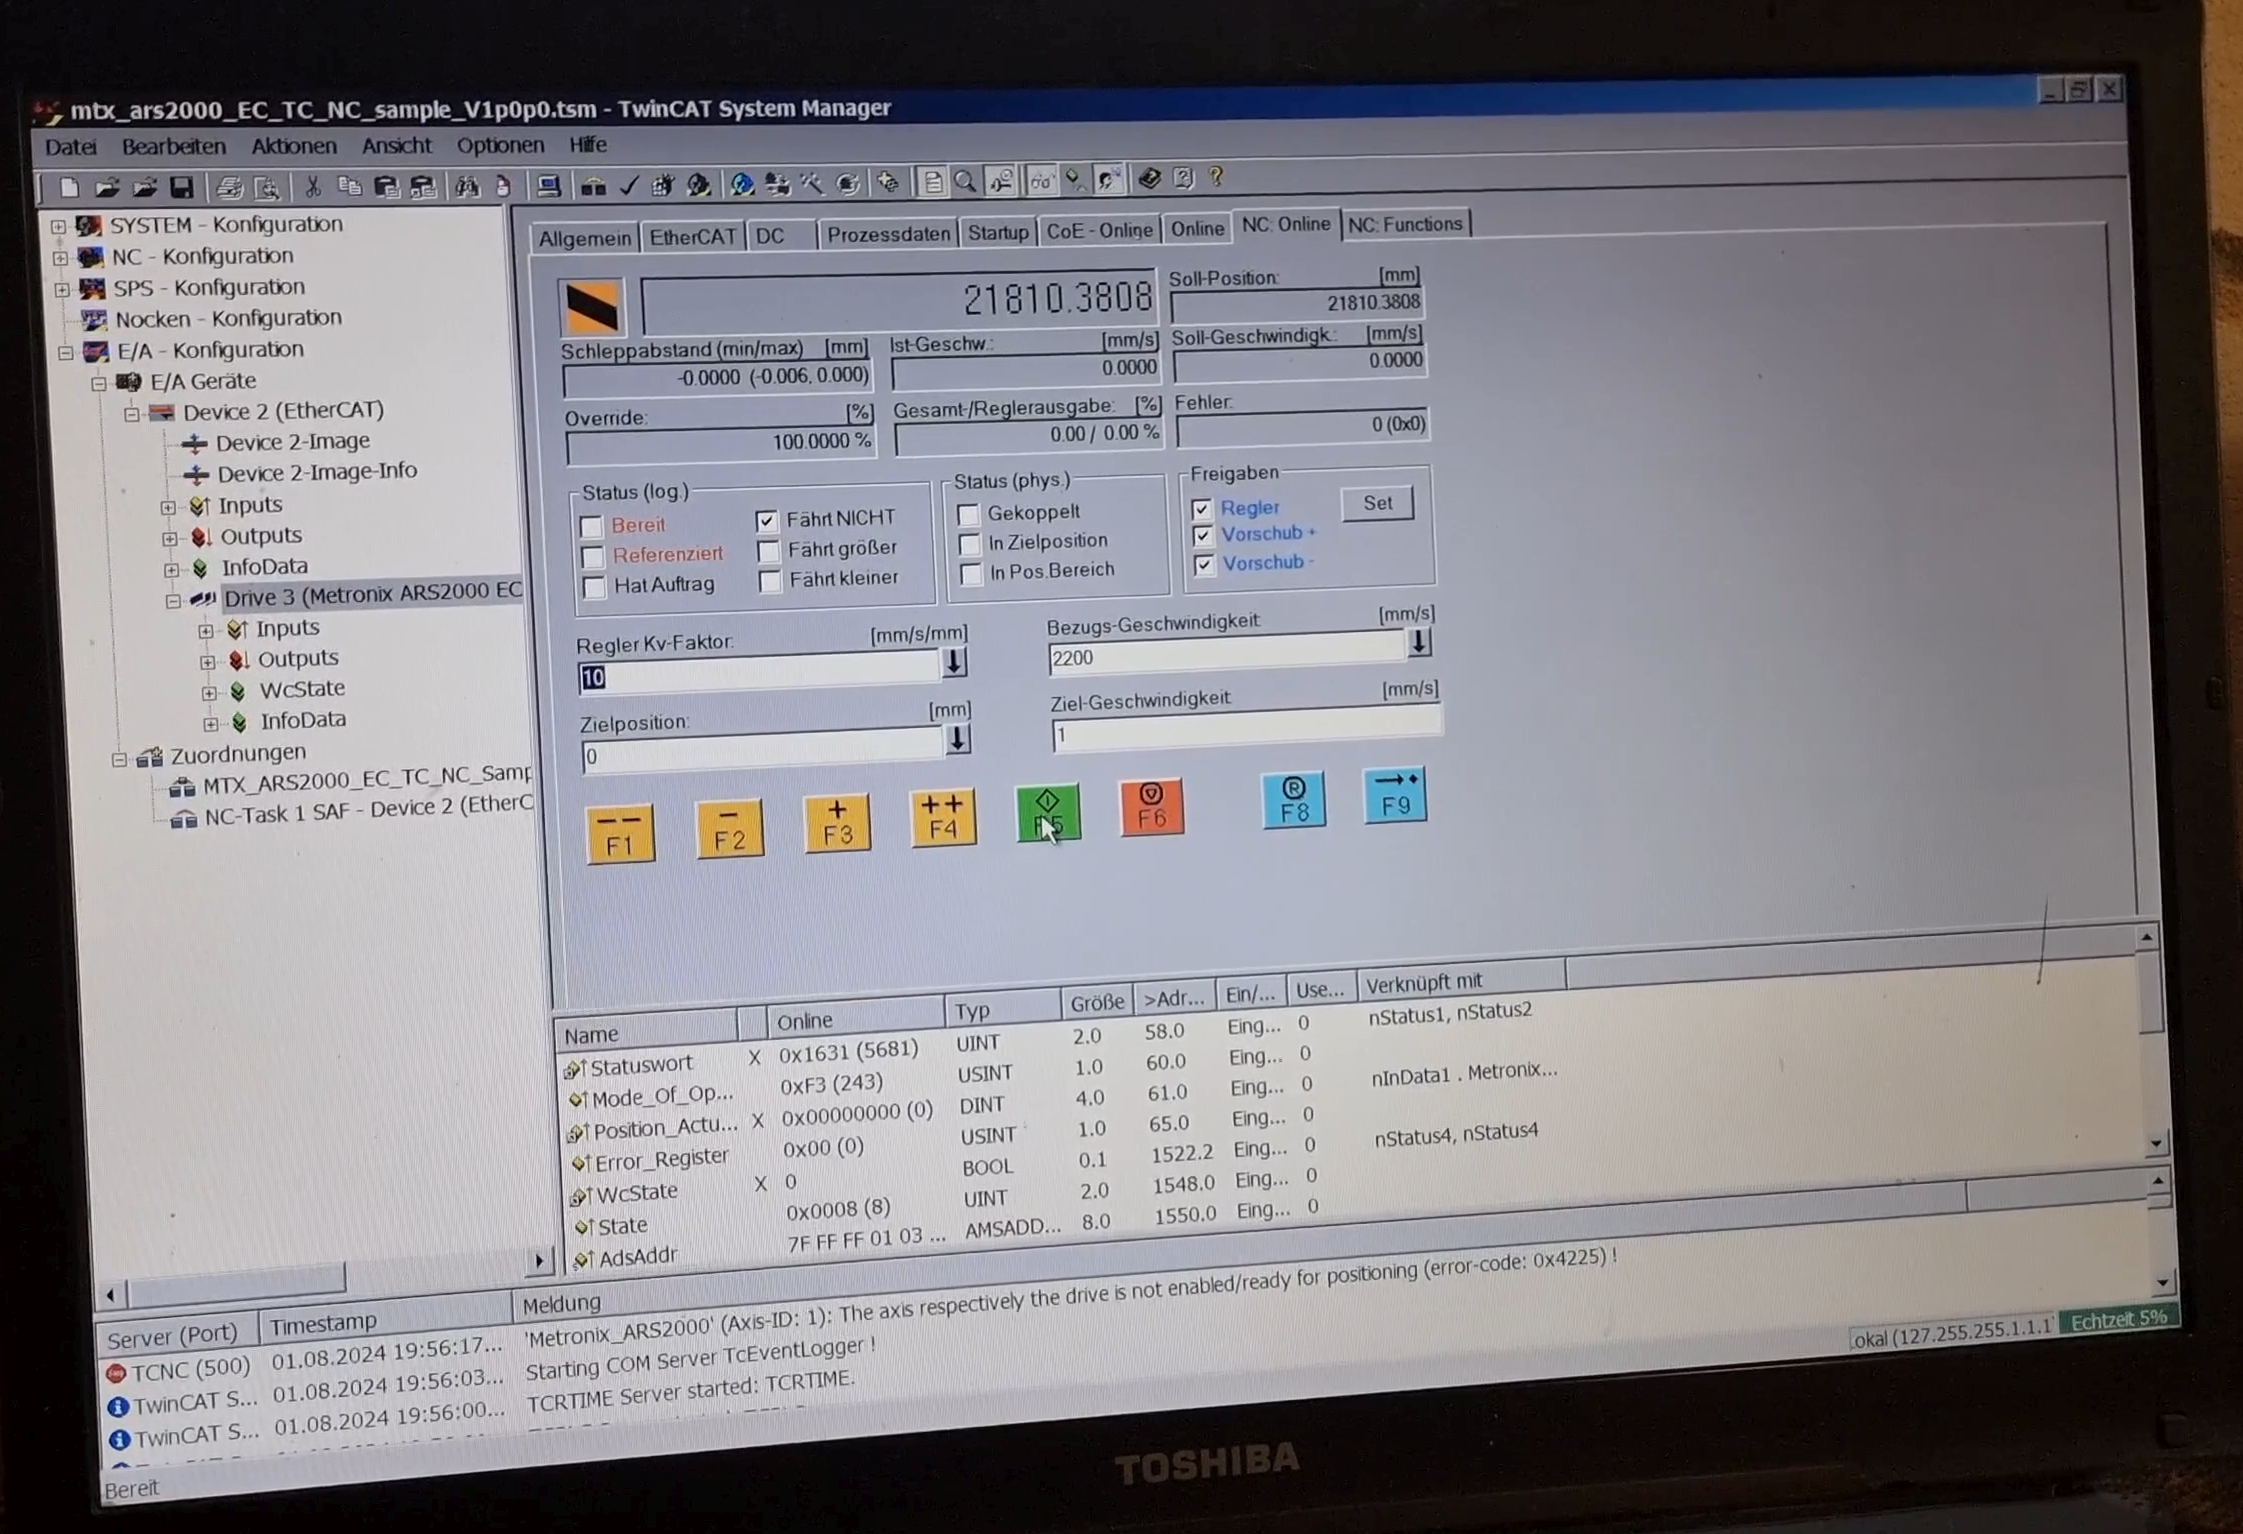Click the red F6 stop button
This screenshot has width=2243, height=1534.
coord(1151,806)
